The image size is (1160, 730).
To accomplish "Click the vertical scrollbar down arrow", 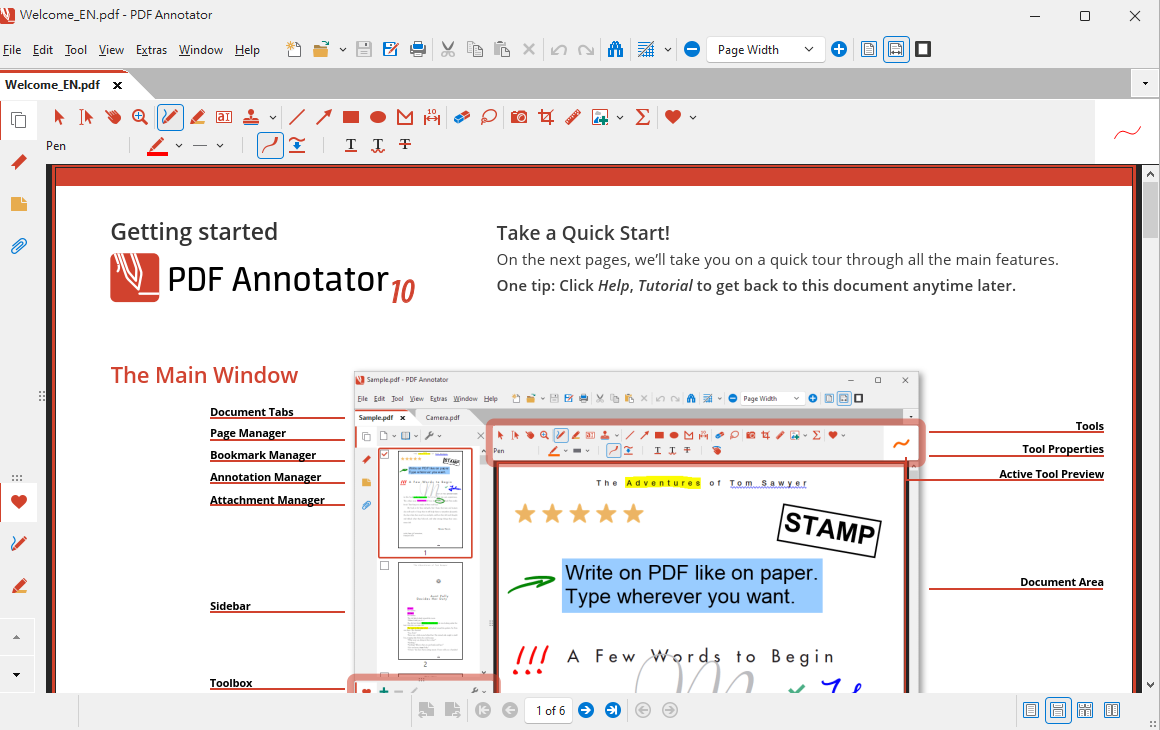I will 1150,685.
